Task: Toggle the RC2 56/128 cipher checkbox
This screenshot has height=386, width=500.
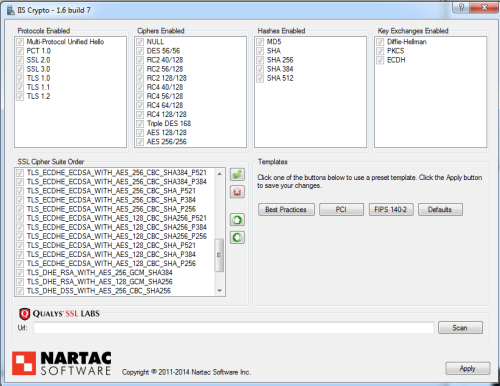Action: [140, 69]
